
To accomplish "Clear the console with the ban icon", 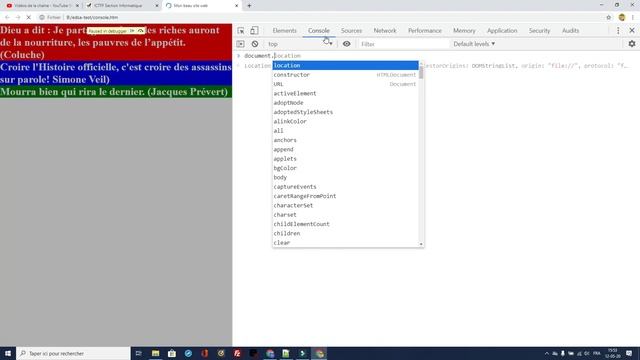I will (255, 44).
